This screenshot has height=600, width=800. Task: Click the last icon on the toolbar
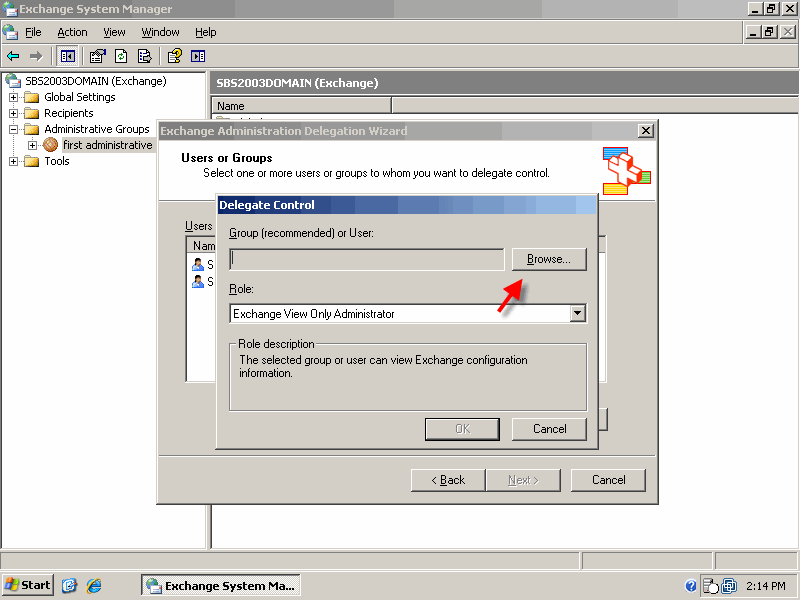tap(198, 56)
